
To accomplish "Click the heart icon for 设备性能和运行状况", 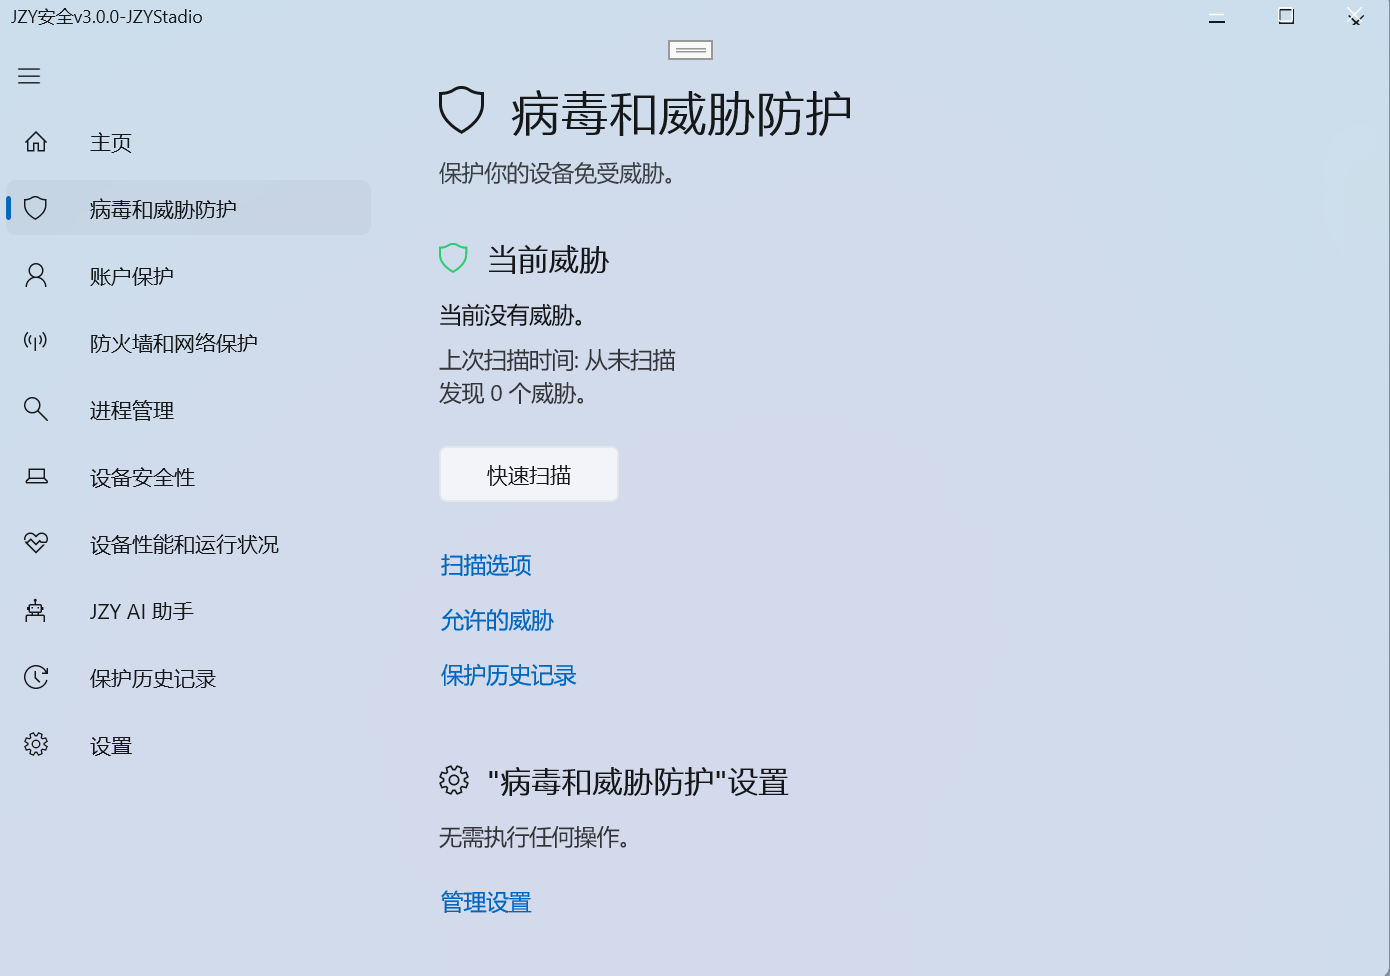I will pyautogui.click(x=36, y=543).
